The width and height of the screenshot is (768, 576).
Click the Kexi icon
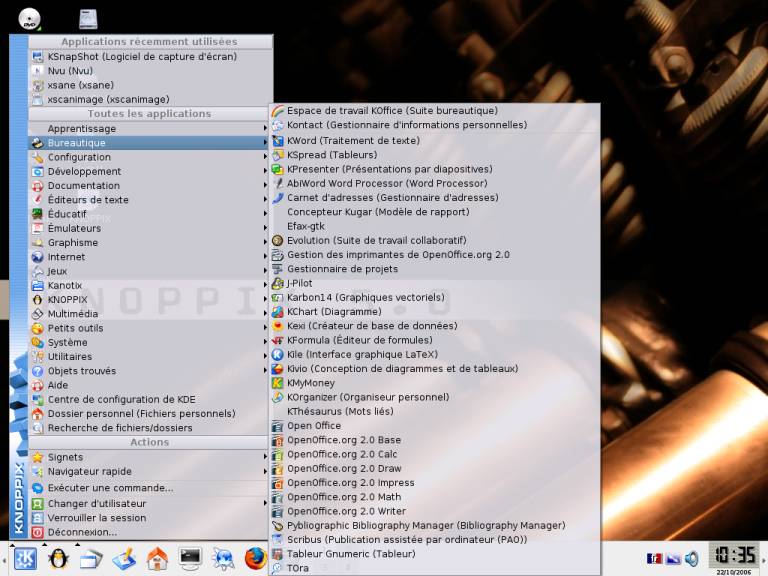[278, 326]
